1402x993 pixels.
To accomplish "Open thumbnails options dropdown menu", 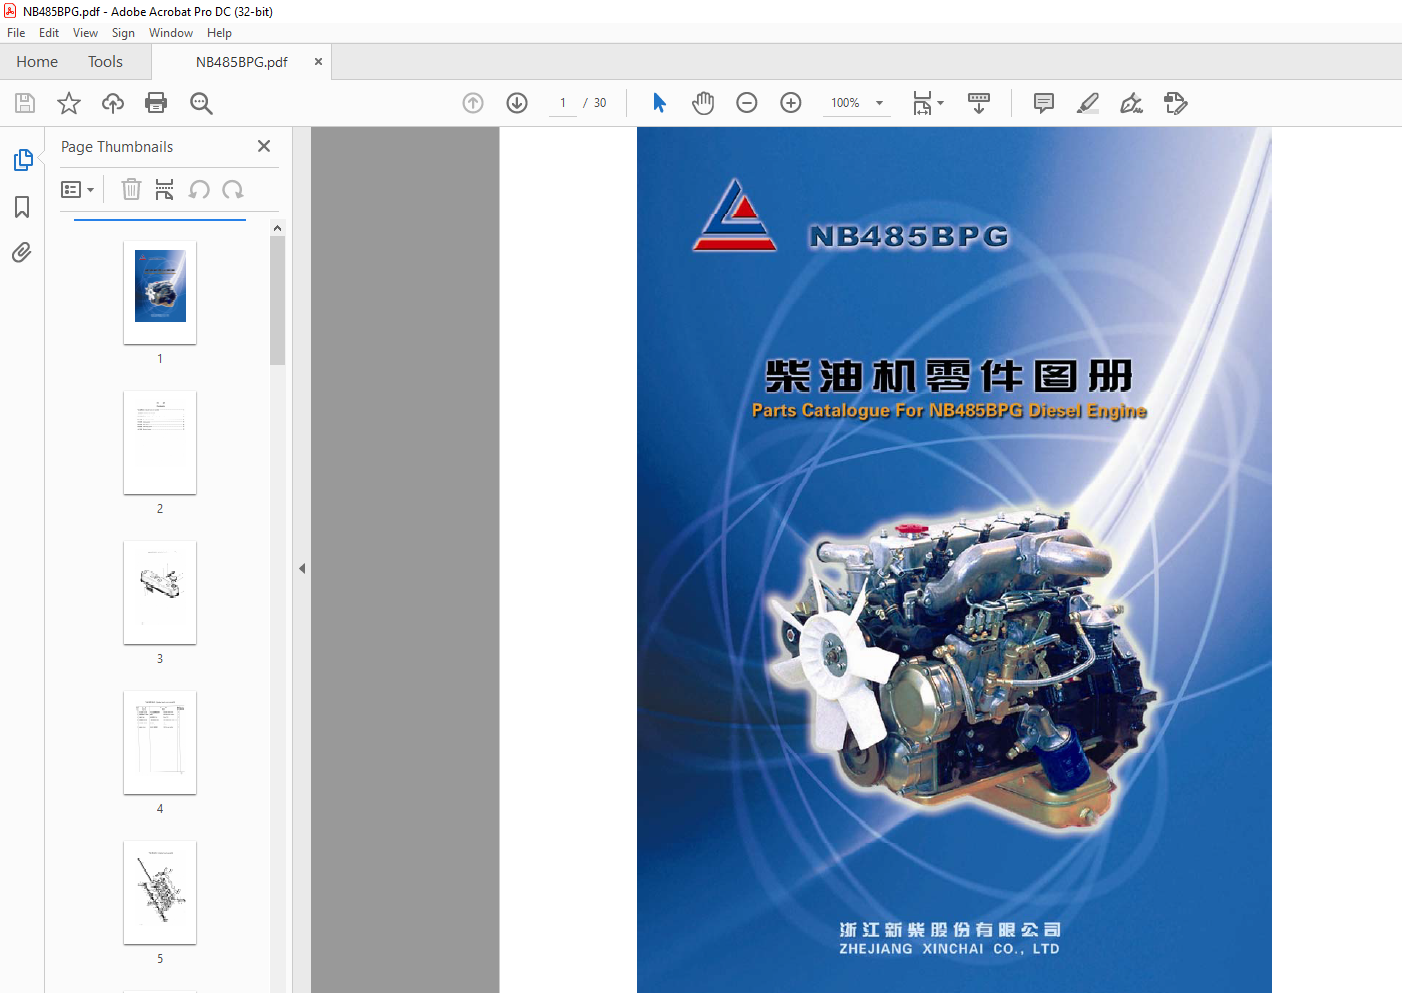I will point(77,189).
